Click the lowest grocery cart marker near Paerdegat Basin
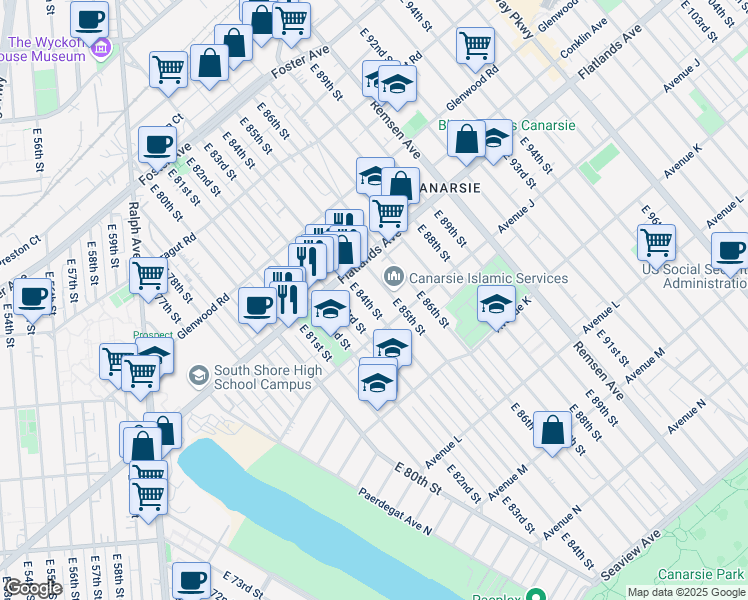Image resolution: width=748 pixels, height=600 pixels. click(148, 500)
